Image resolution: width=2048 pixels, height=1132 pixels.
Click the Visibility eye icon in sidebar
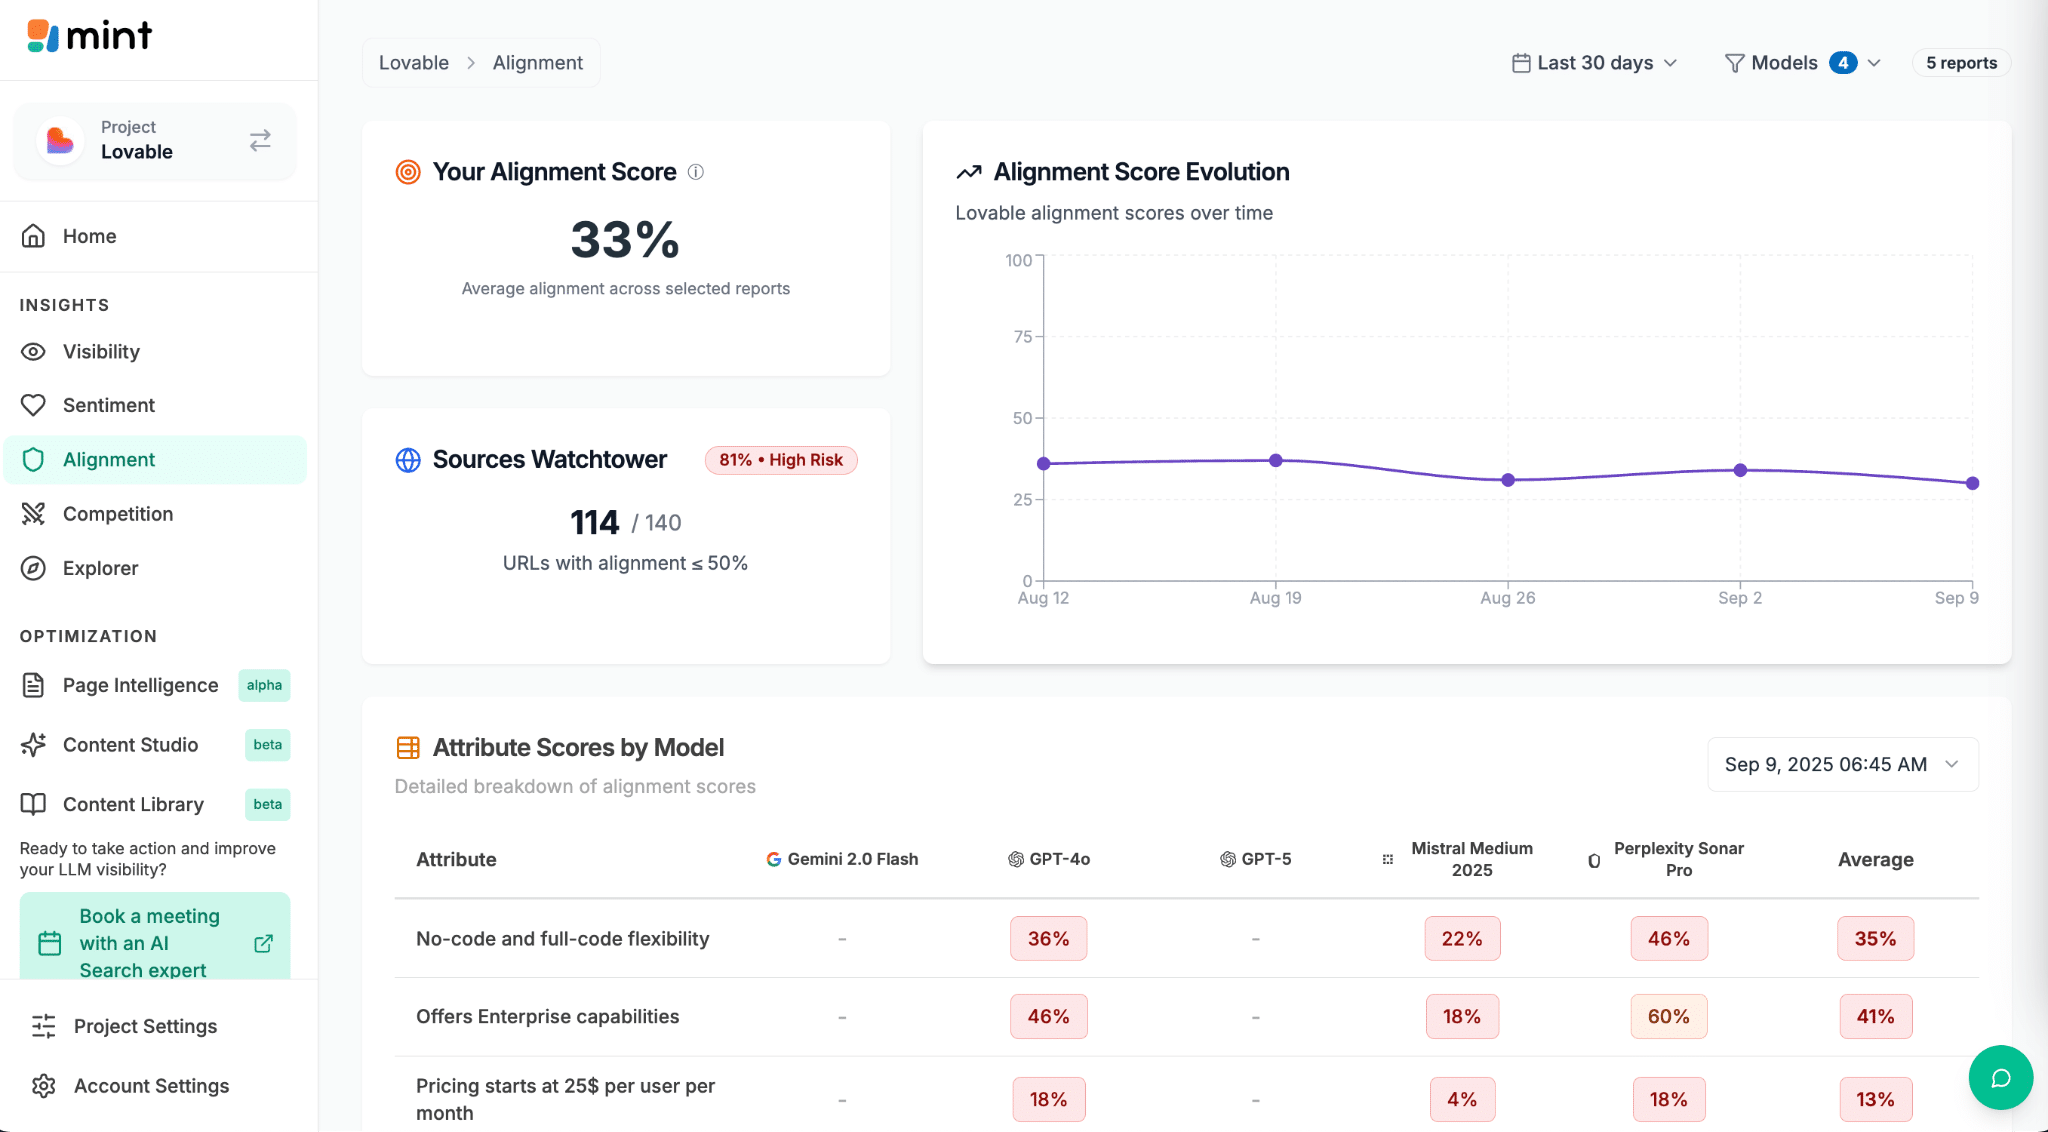33,352
